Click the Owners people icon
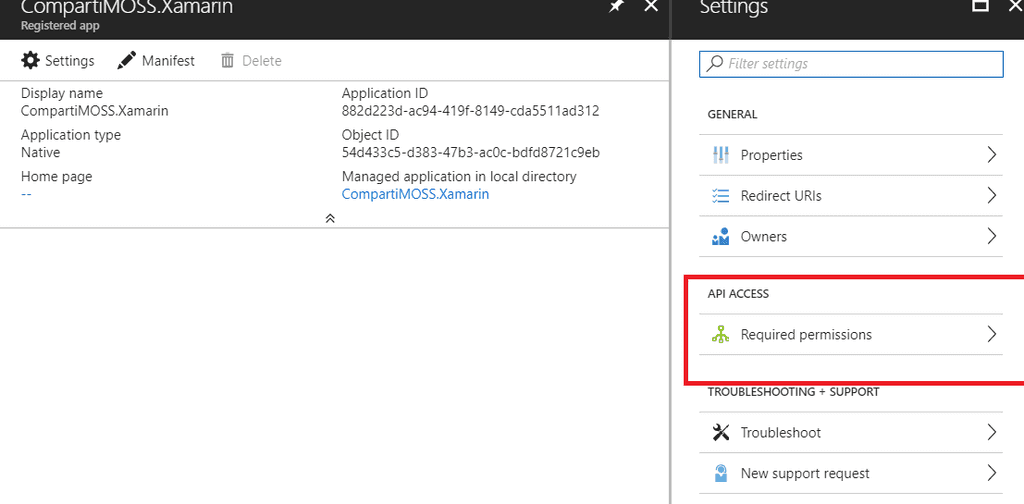The height and width of the screenshot is (504, 1024). click(720, 237)
